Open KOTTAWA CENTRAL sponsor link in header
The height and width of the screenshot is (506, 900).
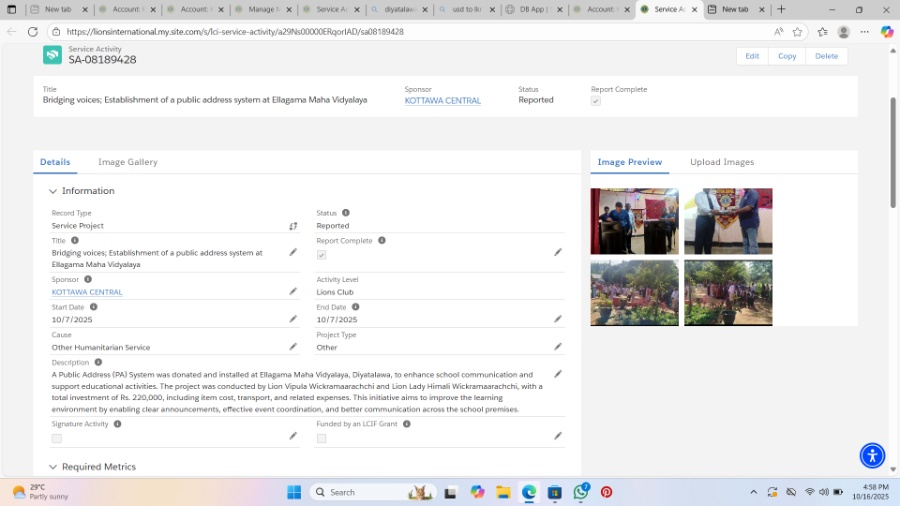click(442, 101)
